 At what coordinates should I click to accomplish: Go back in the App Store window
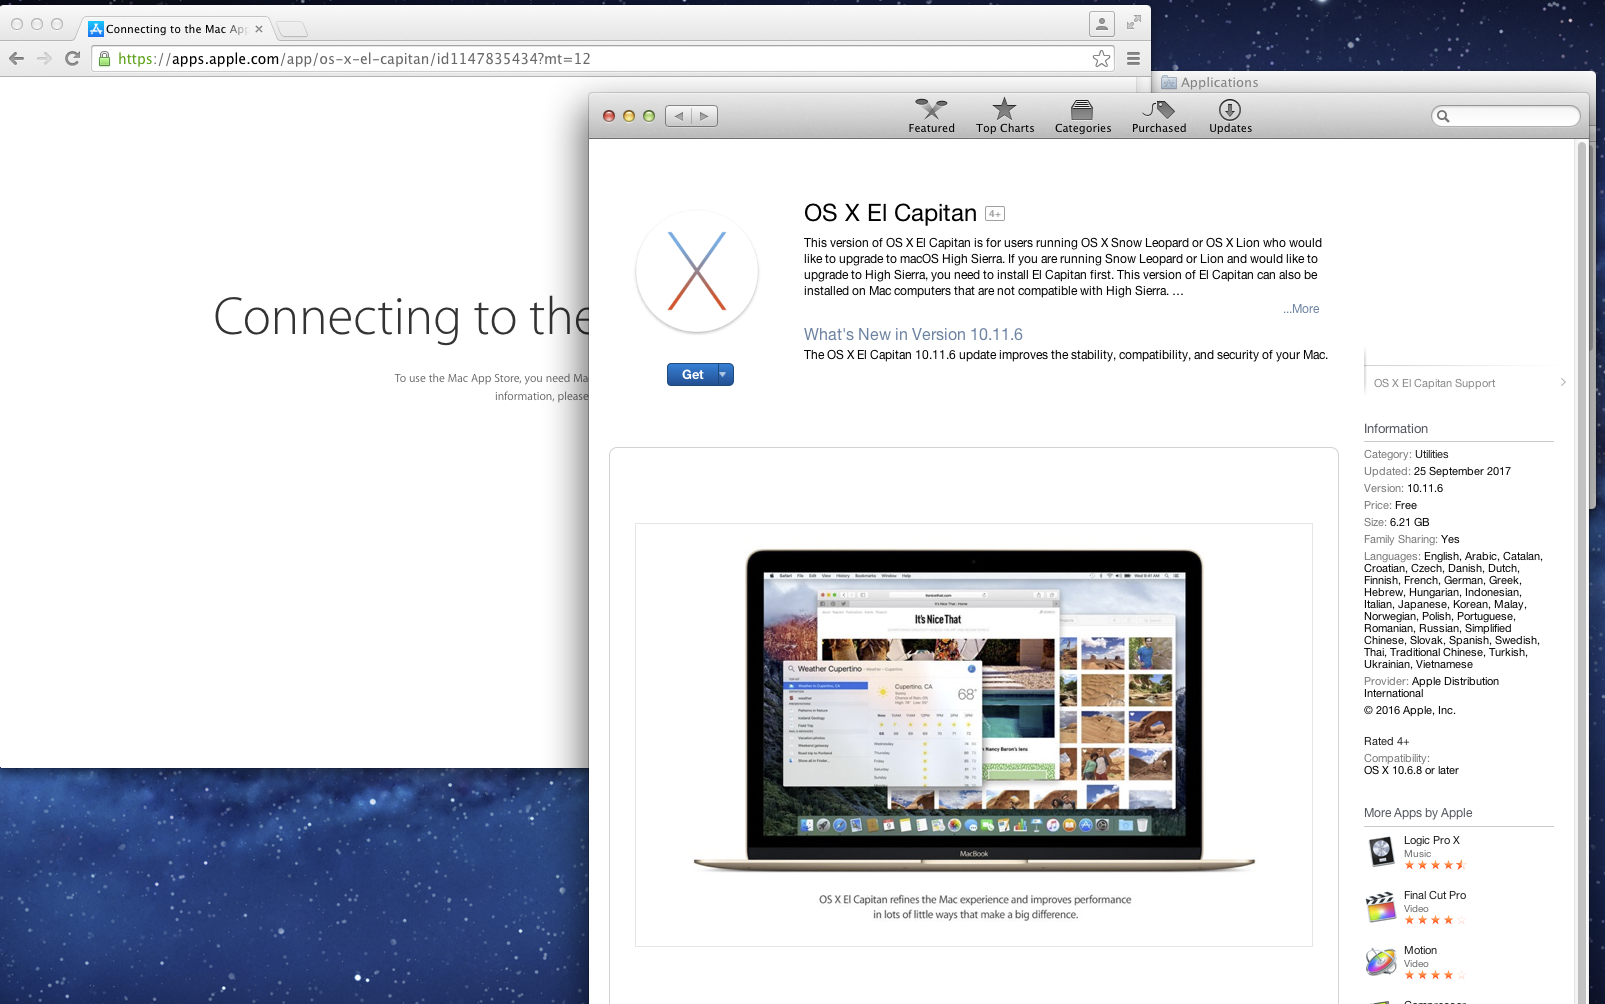coord(679,116)
